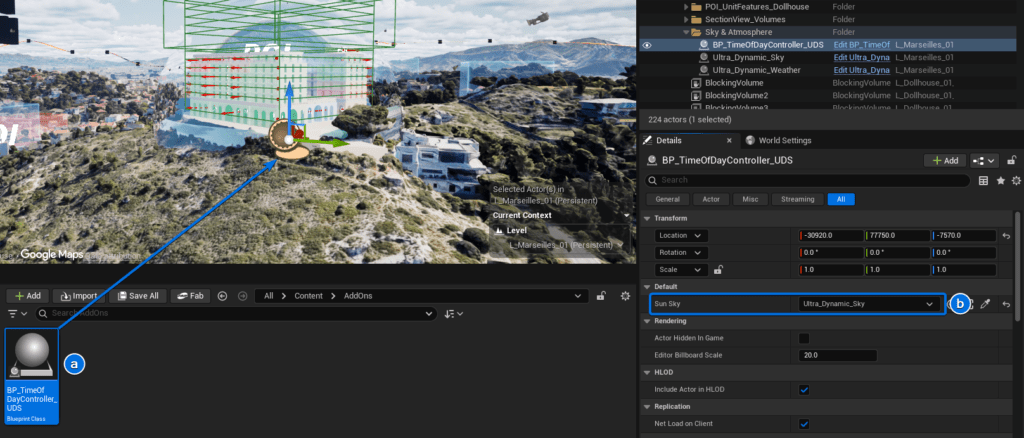The width and height of the screenshot is (1024, 438).
Task: Toggle Actor Hidden In Game checkbox
Action: tap(804, 338)
